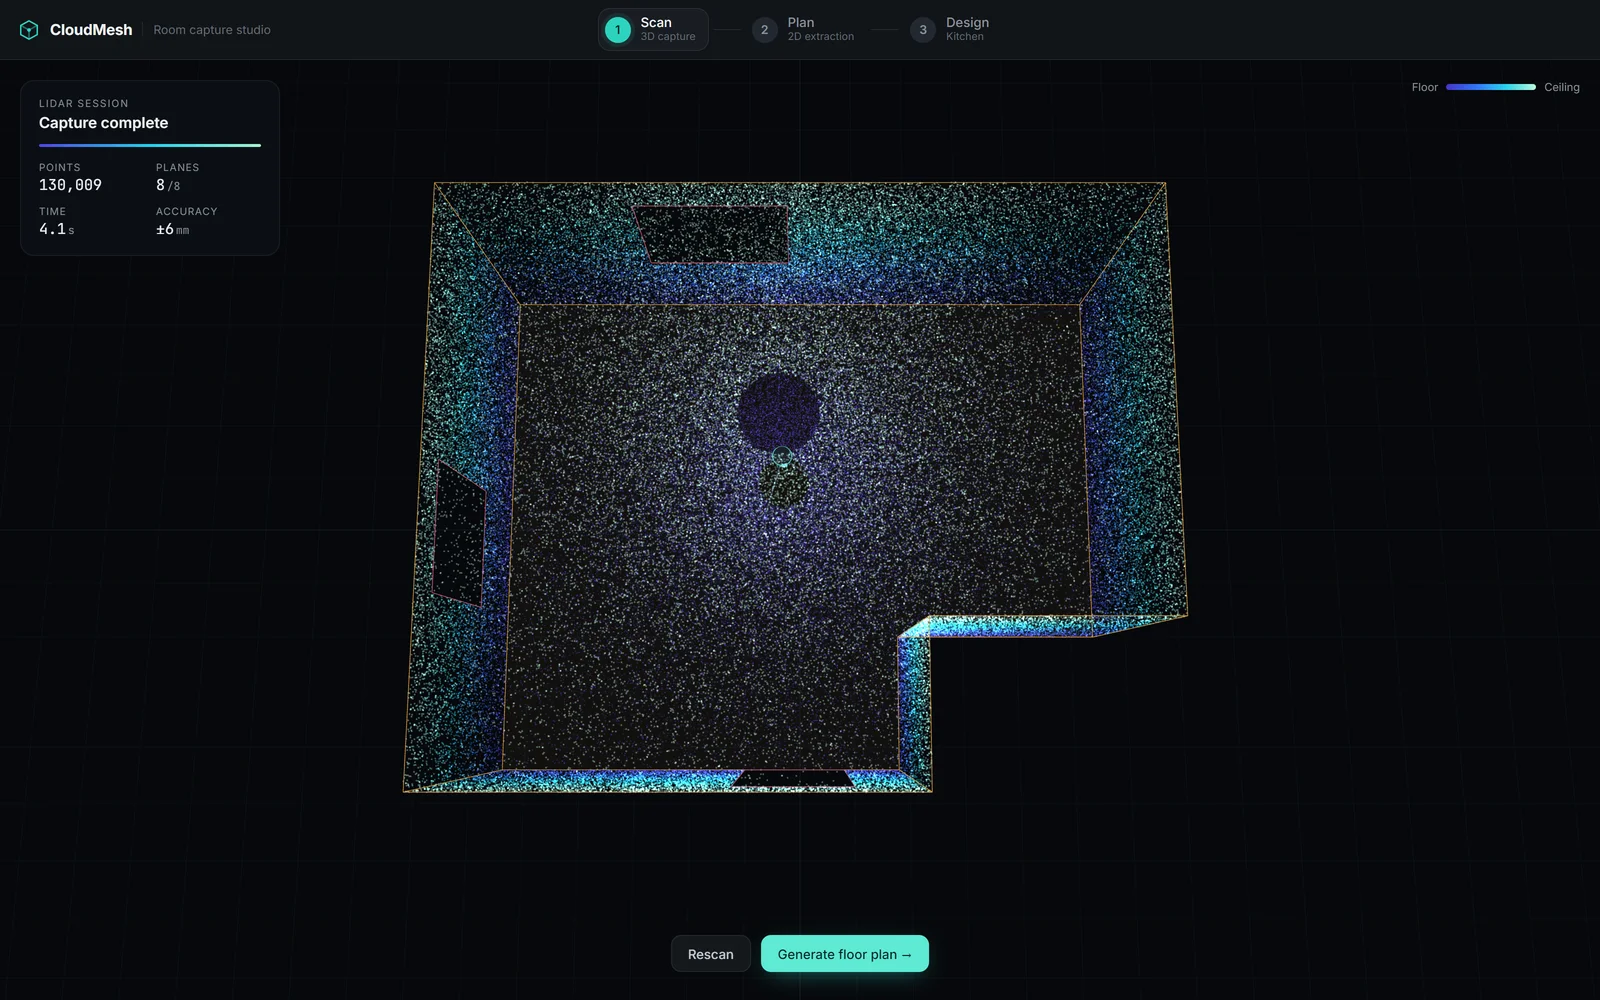1600x1000 pixels.
Task: Click the door opening on the front wall
Action: tap(792, 778)
